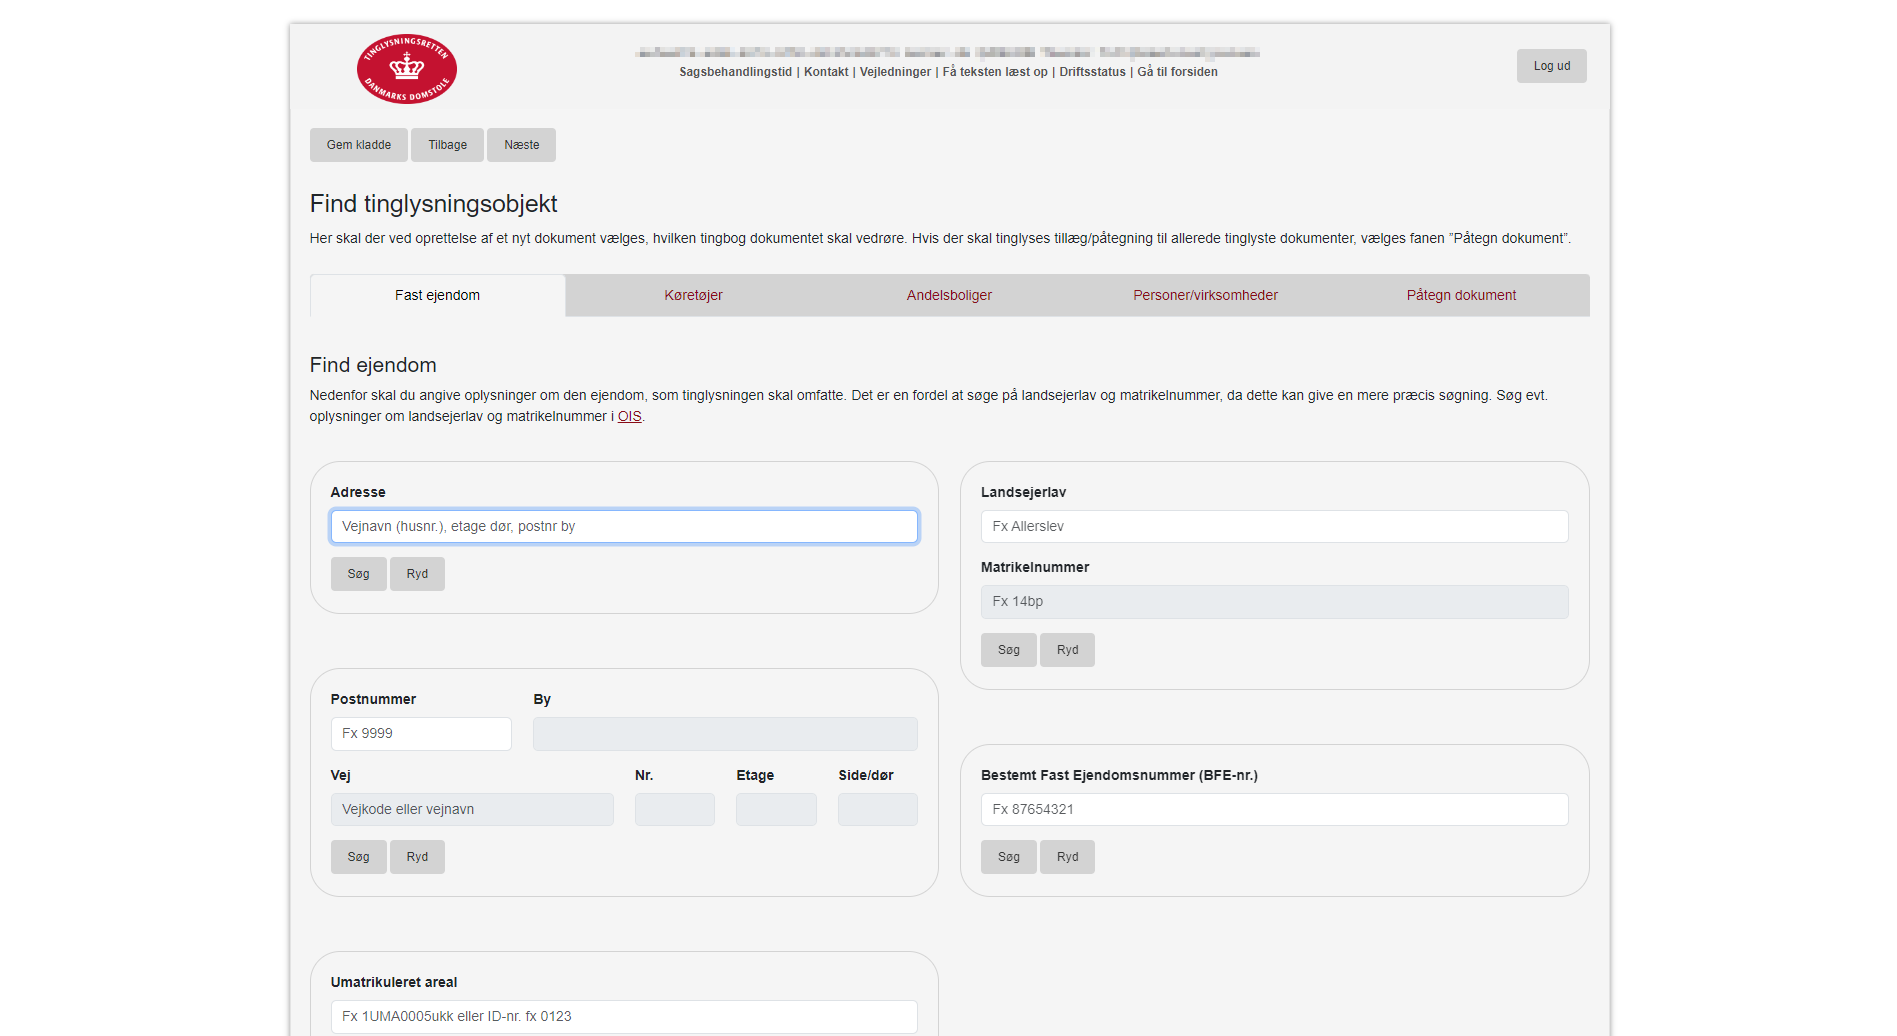Clear Matrikelnummer search with Ryd button
The height and width of the screenshot is (1036, 1897).
pos(1067,650)
